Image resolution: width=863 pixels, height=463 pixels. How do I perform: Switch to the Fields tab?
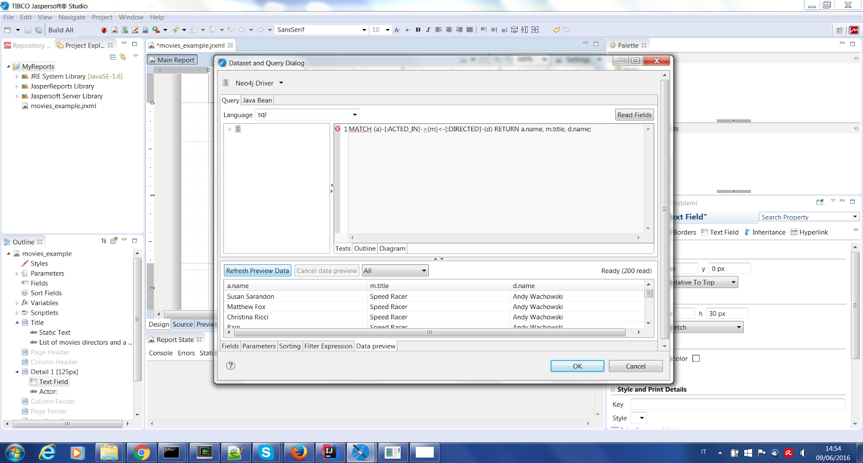tap(230, 346)
